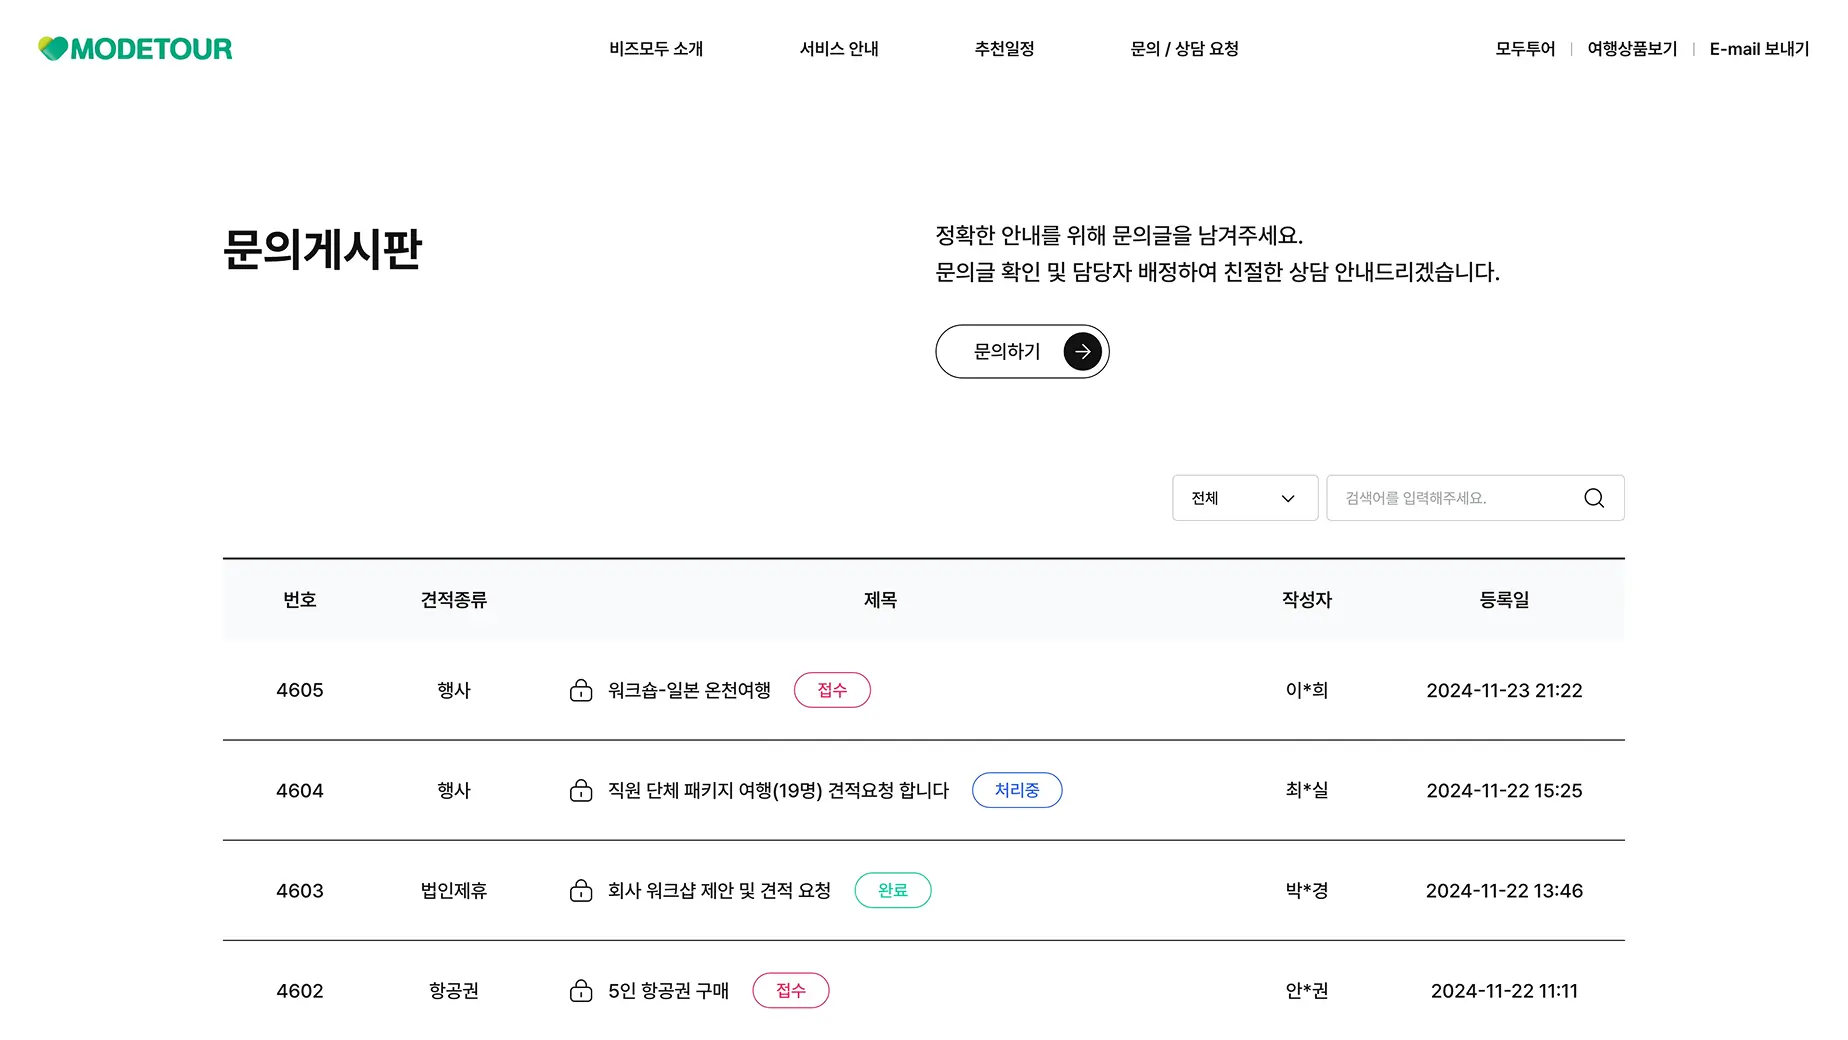Click the arrow icon in 문의하기 button
Screen dimensions: 1848x1040
(x=1082, y=352)
